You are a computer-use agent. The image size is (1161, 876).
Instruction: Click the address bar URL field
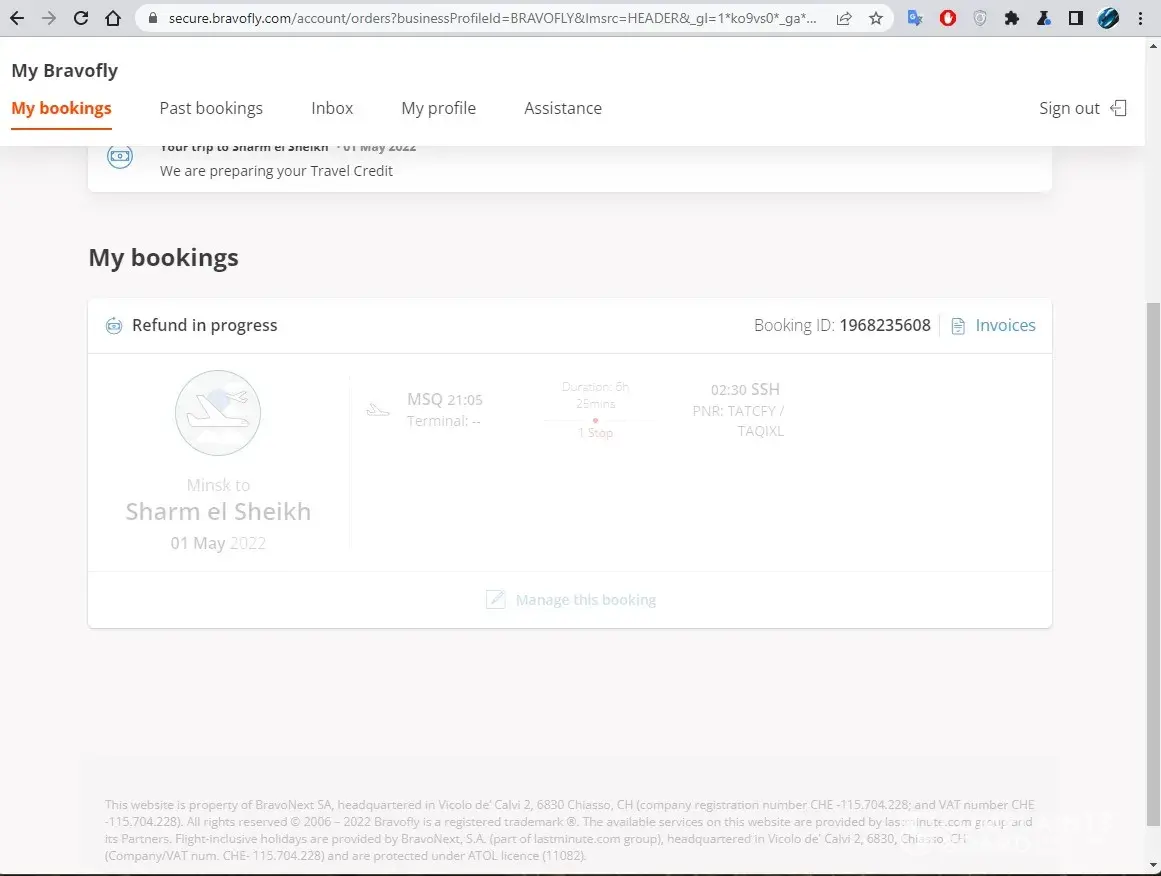pyautogui.click(x=492, y=19)
